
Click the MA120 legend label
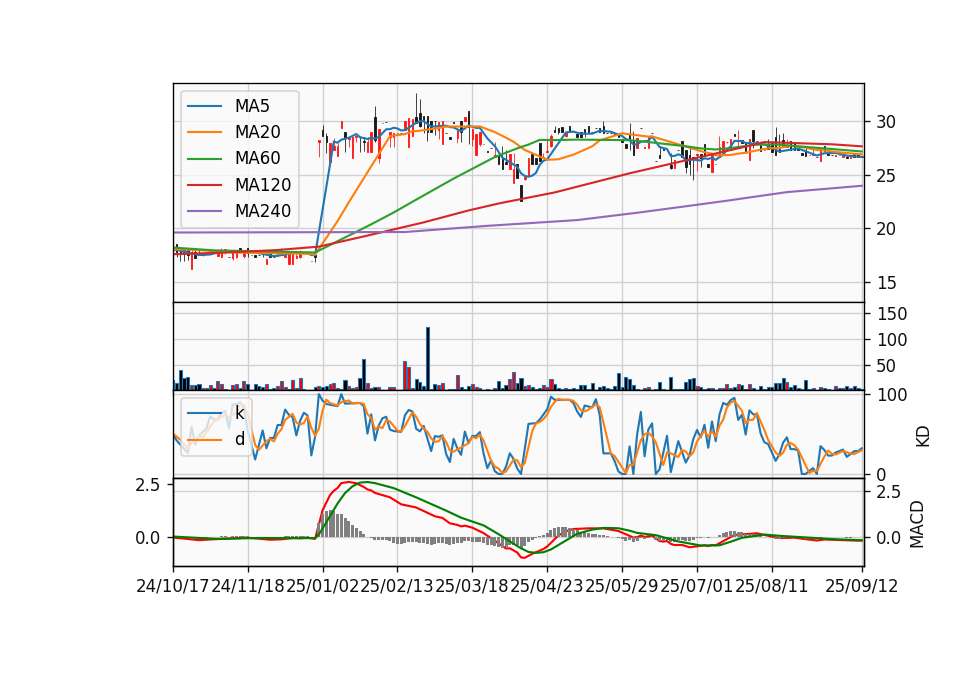[263, 185]
